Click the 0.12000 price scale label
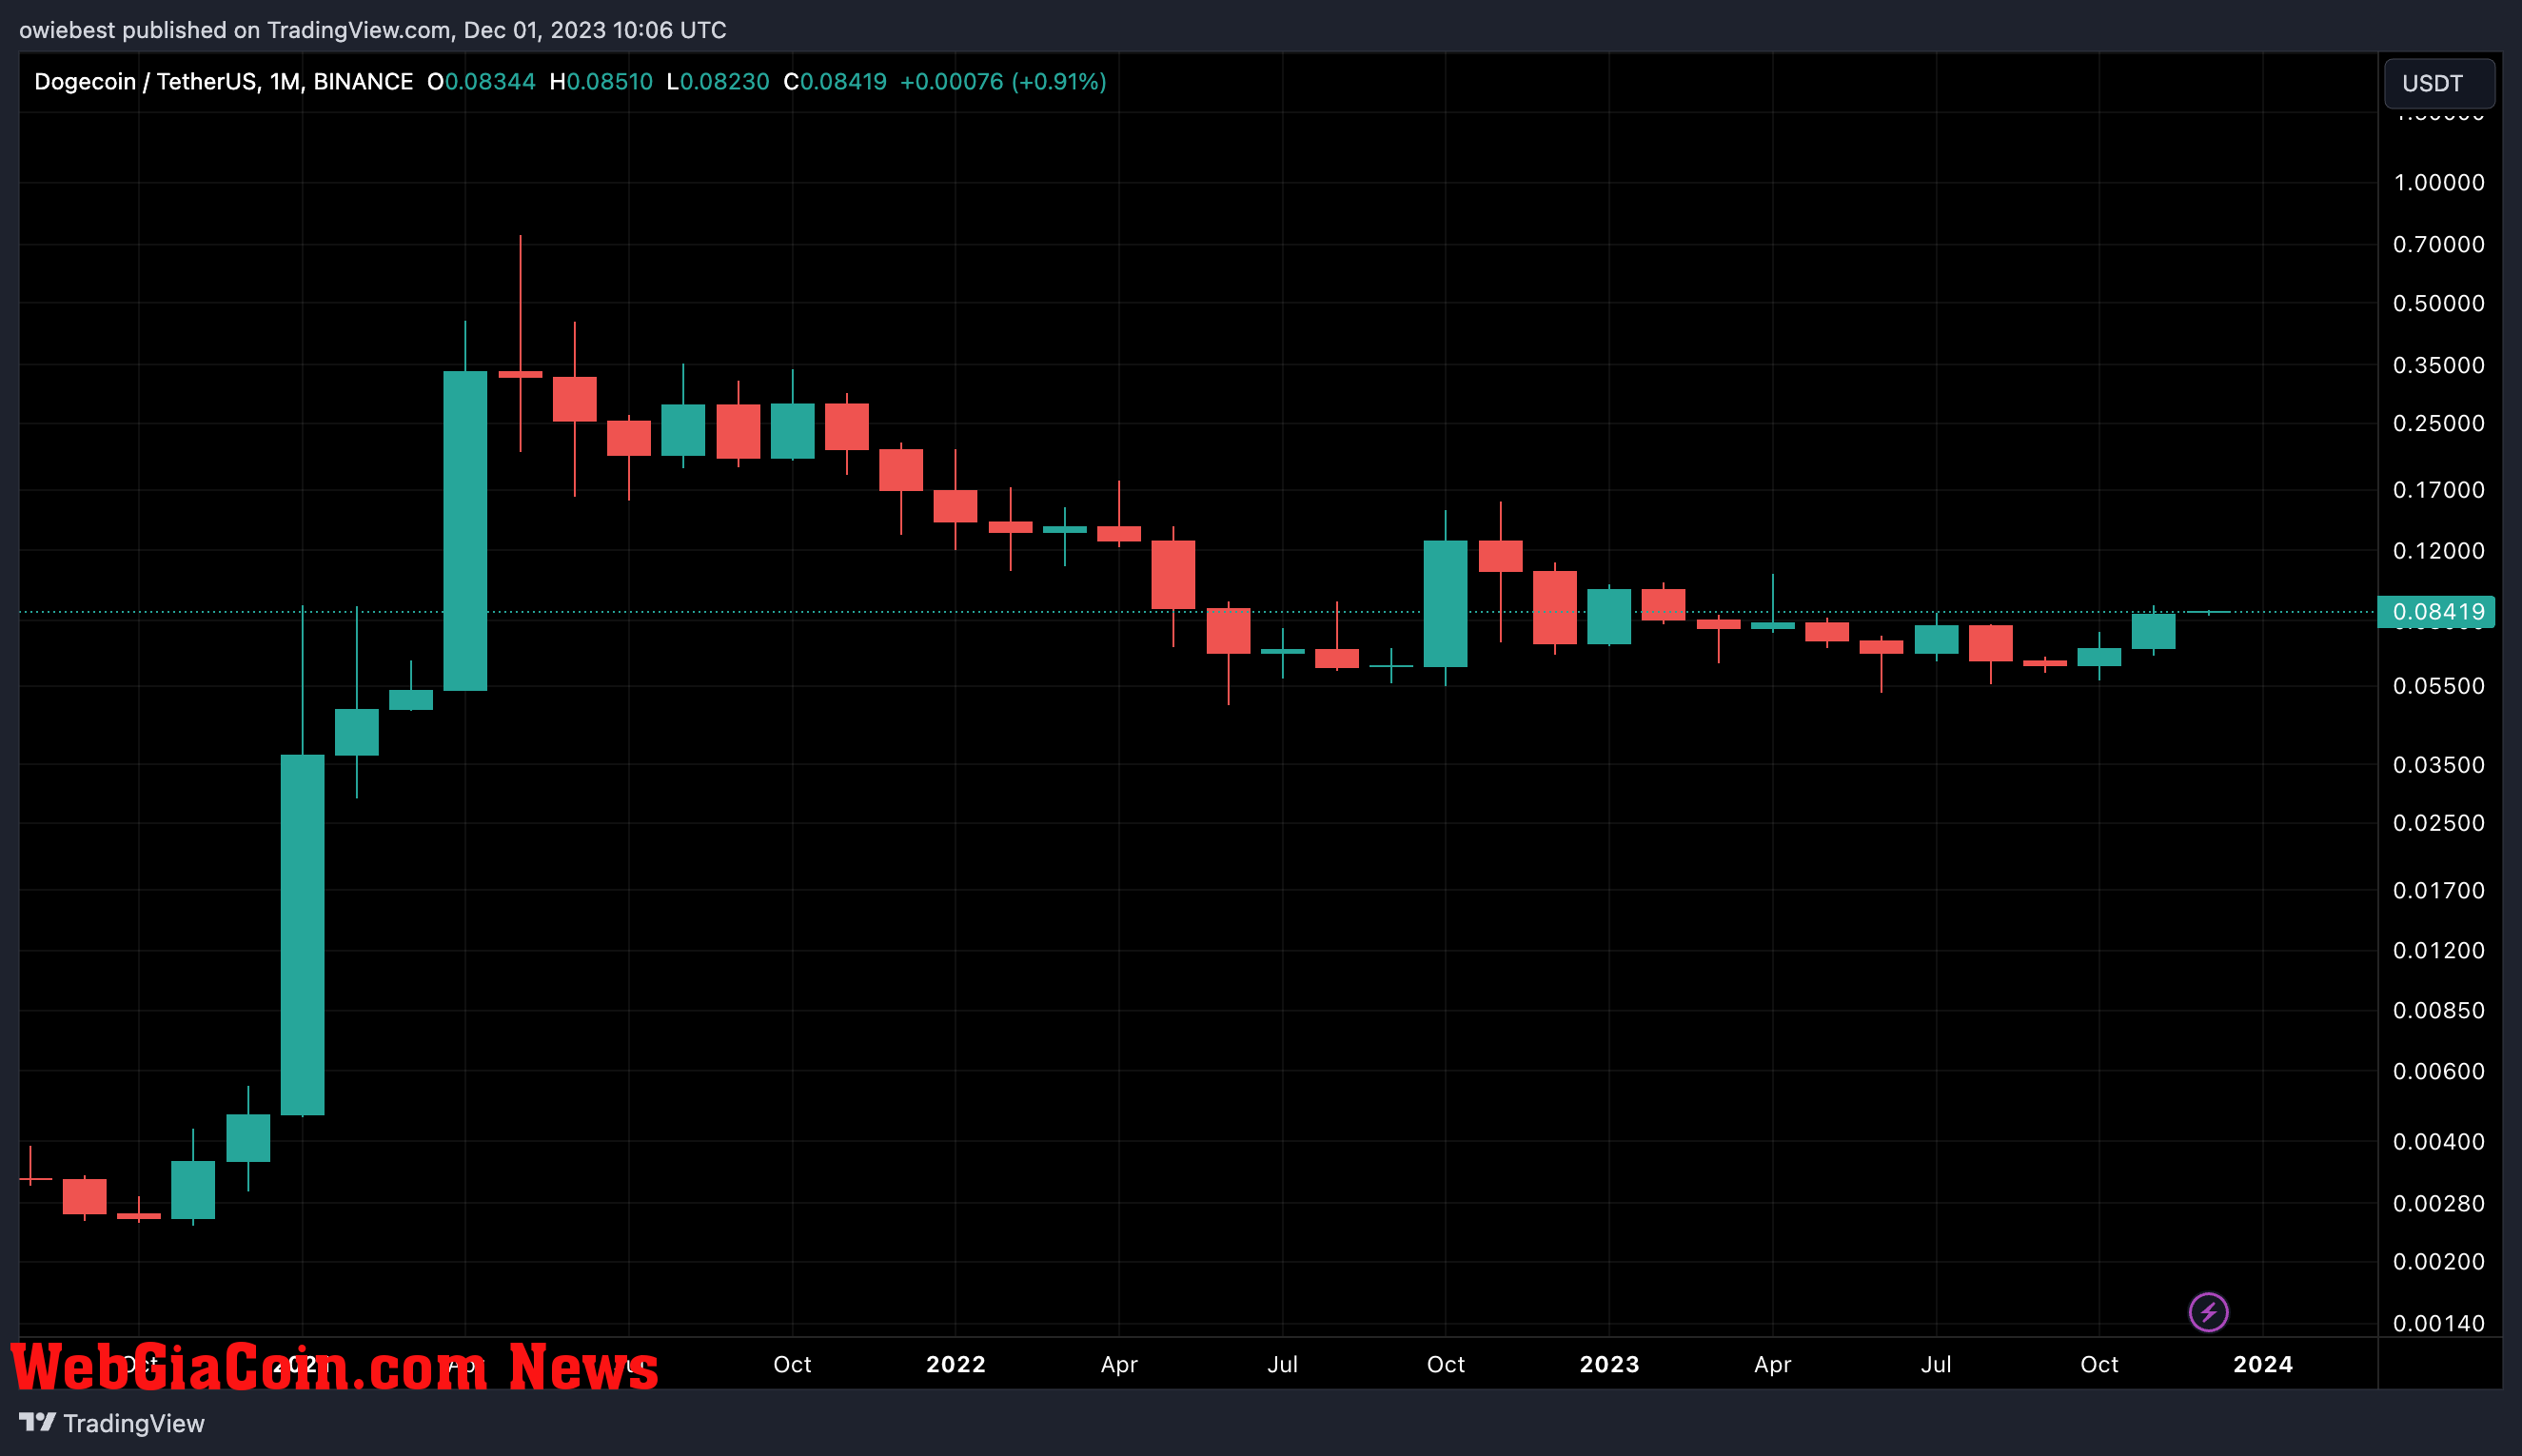Screen dimensions: 2522x1456 (2438, 551)
